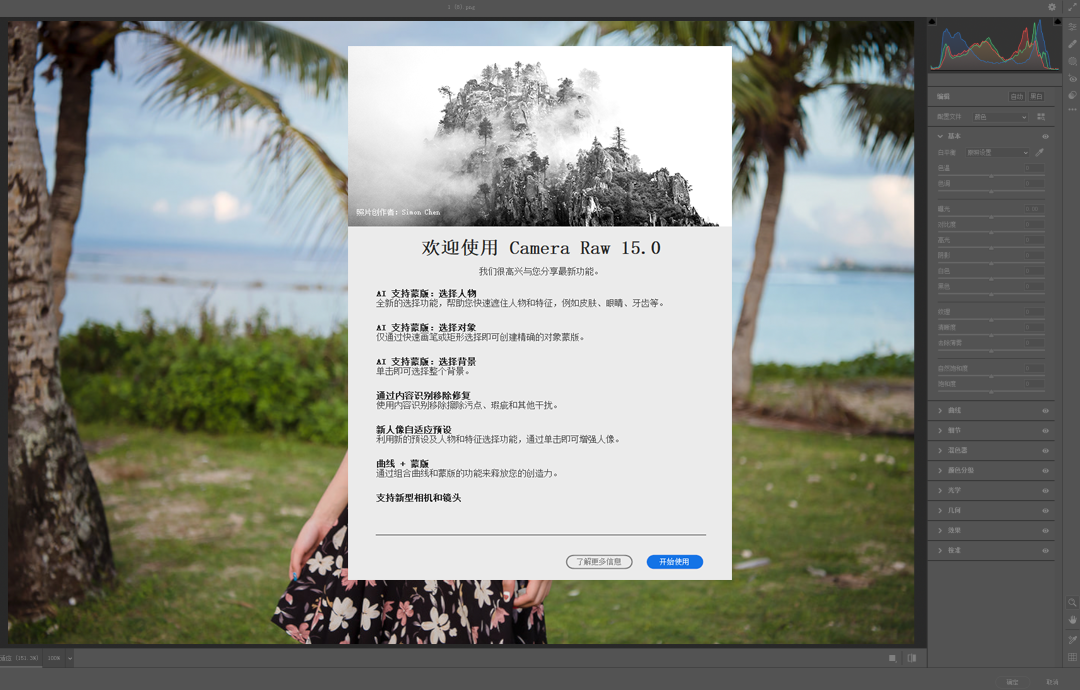Image resolution: width=1080 pixels, height=690 pixels.
Task: Browse profiles grid icon next to 颜色
Action: [x=1041, y=117]
